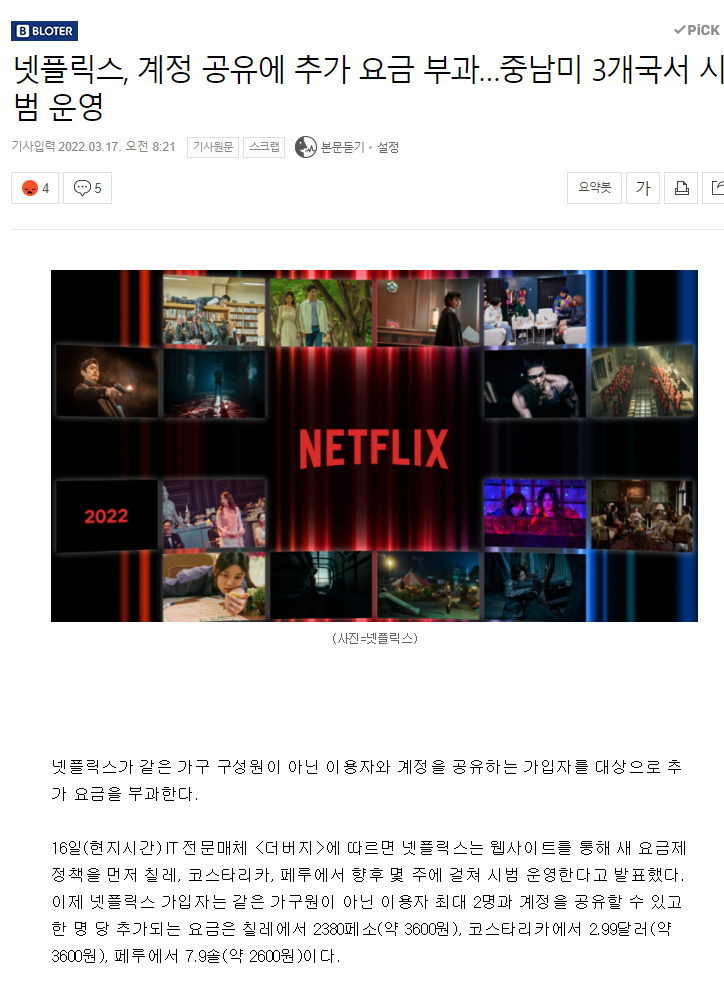
Task: Play audio with the 본문듣기 icon
Action: 305,147
